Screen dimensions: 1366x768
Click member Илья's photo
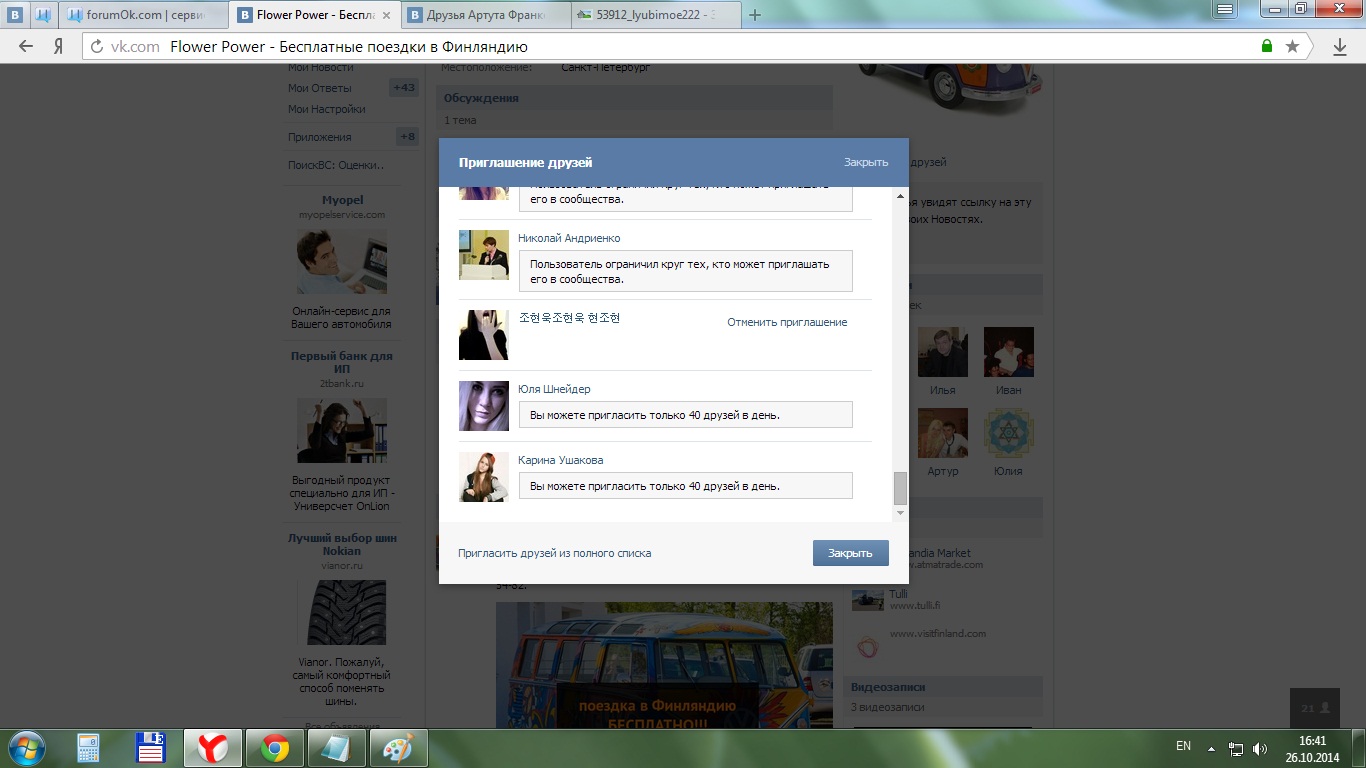click(943, 352)
